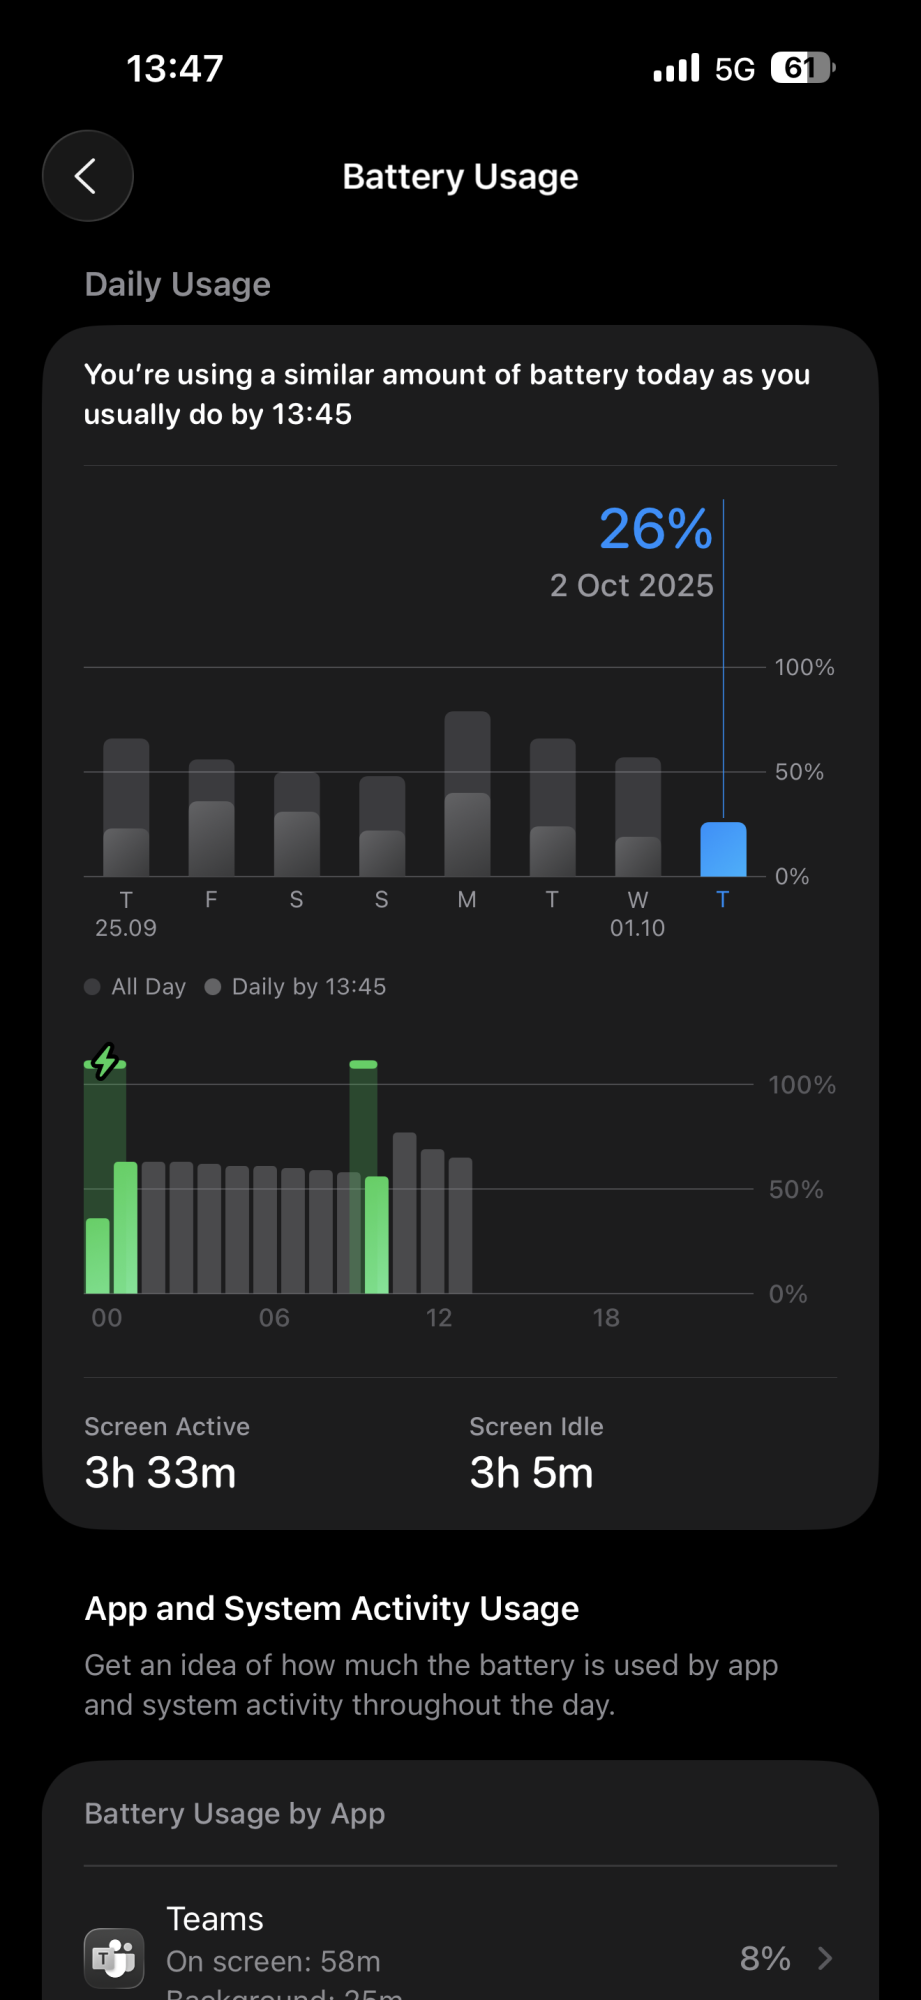Tap the tallest grey hourly bar after 11:00

pyautogui.click(x=404, y=1213)
